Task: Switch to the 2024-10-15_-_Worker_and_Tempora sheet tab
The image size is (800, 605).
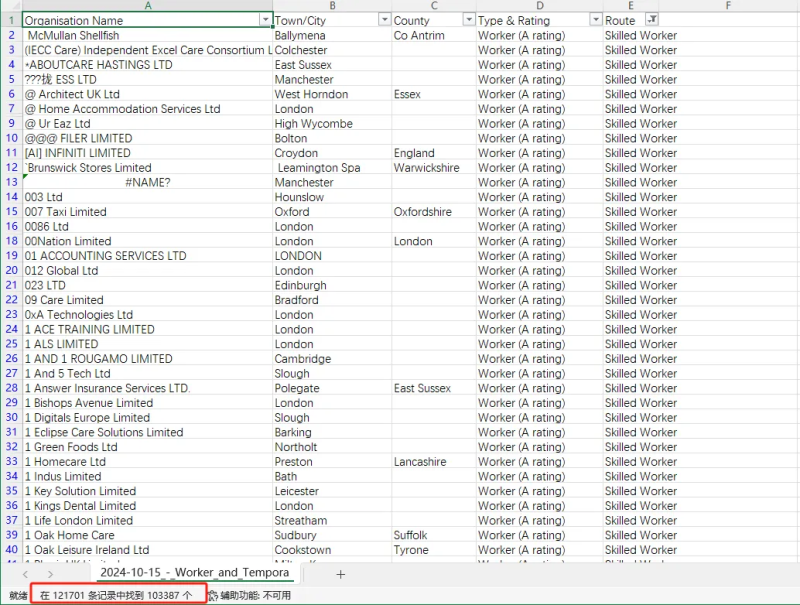Action: click(x=195, y=573)
